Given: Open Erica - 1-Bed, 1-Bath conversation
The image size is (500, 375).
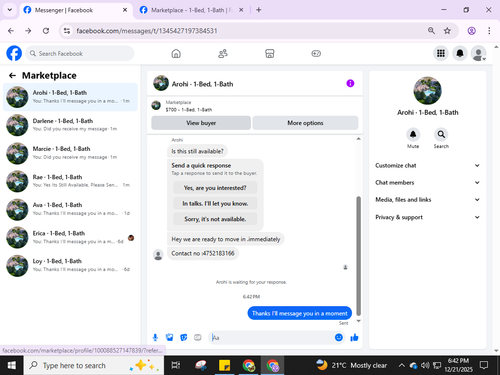Looking at the screenshot, I should tap(70, 237).
